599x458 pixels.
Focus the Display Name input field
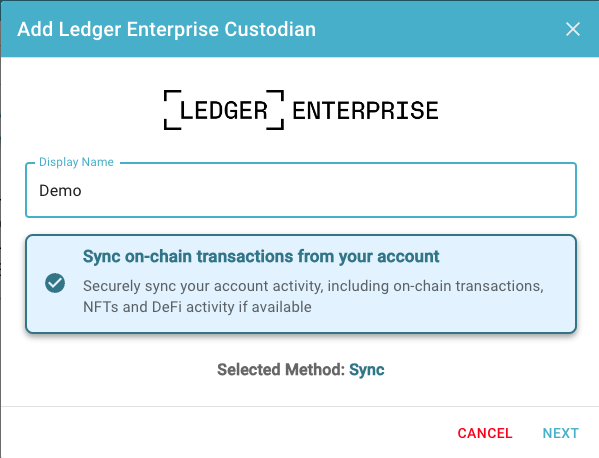pos(301,190)
